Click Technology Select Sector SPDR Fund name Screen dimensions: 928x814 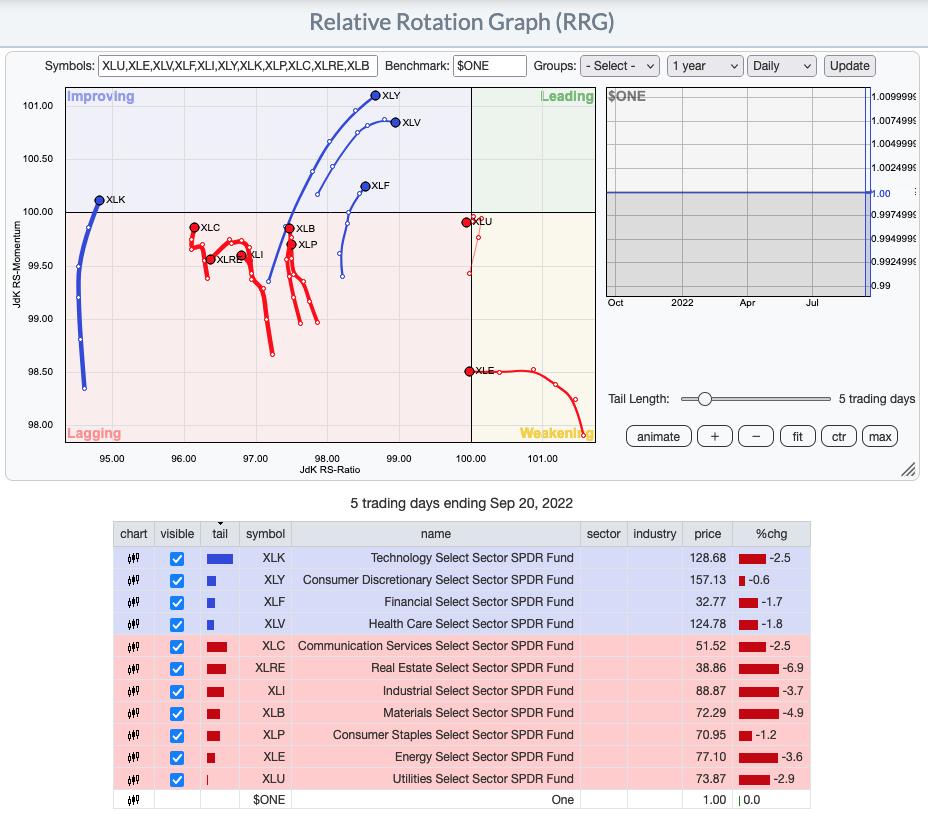coord(472,558)
